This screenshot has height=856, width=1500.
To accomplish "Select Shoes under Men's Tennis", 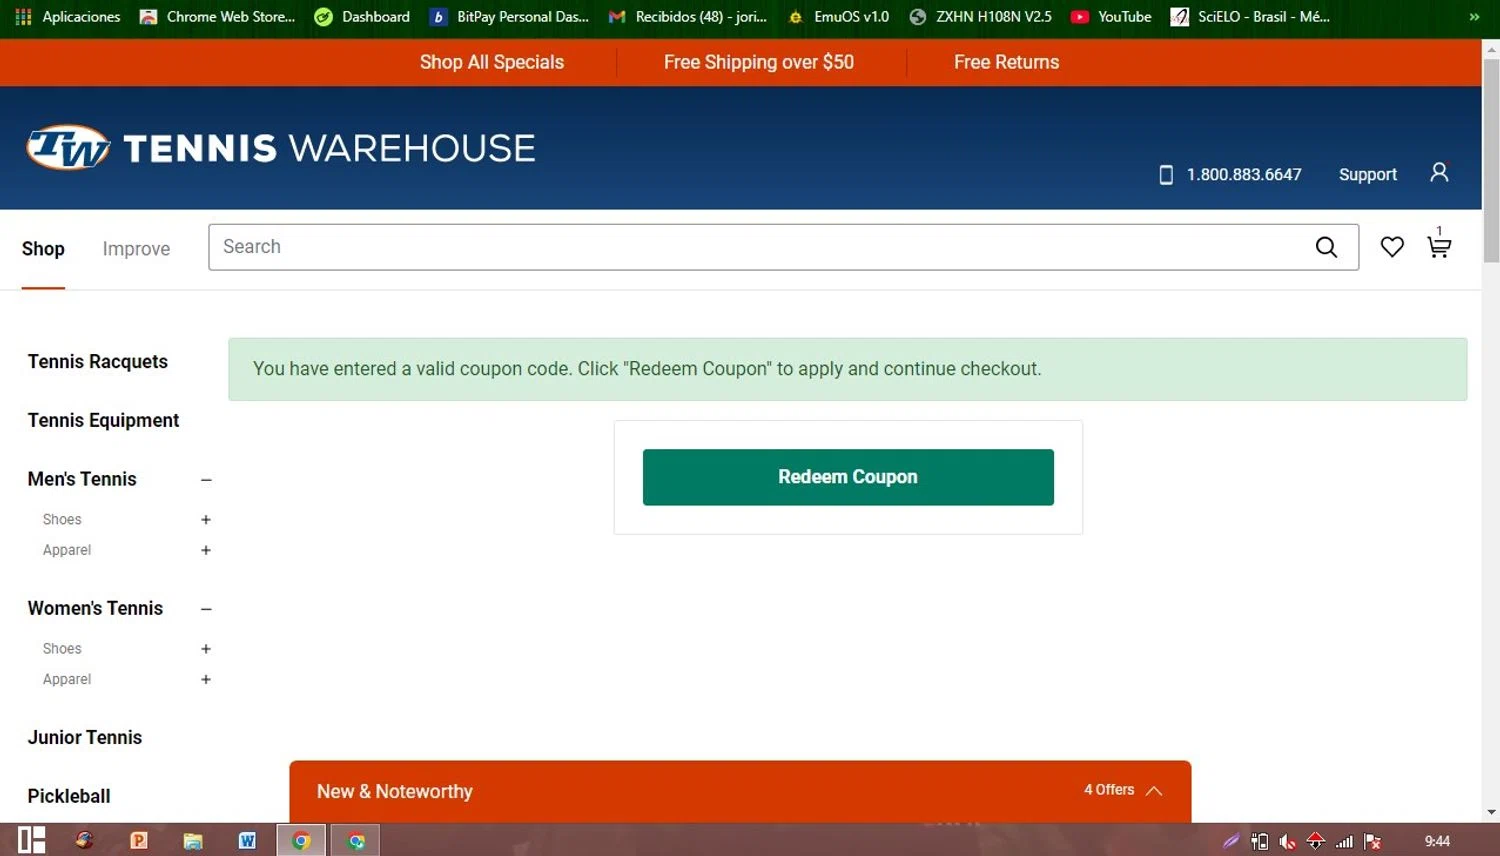I will pyautogui.click(x=62, y=520).
